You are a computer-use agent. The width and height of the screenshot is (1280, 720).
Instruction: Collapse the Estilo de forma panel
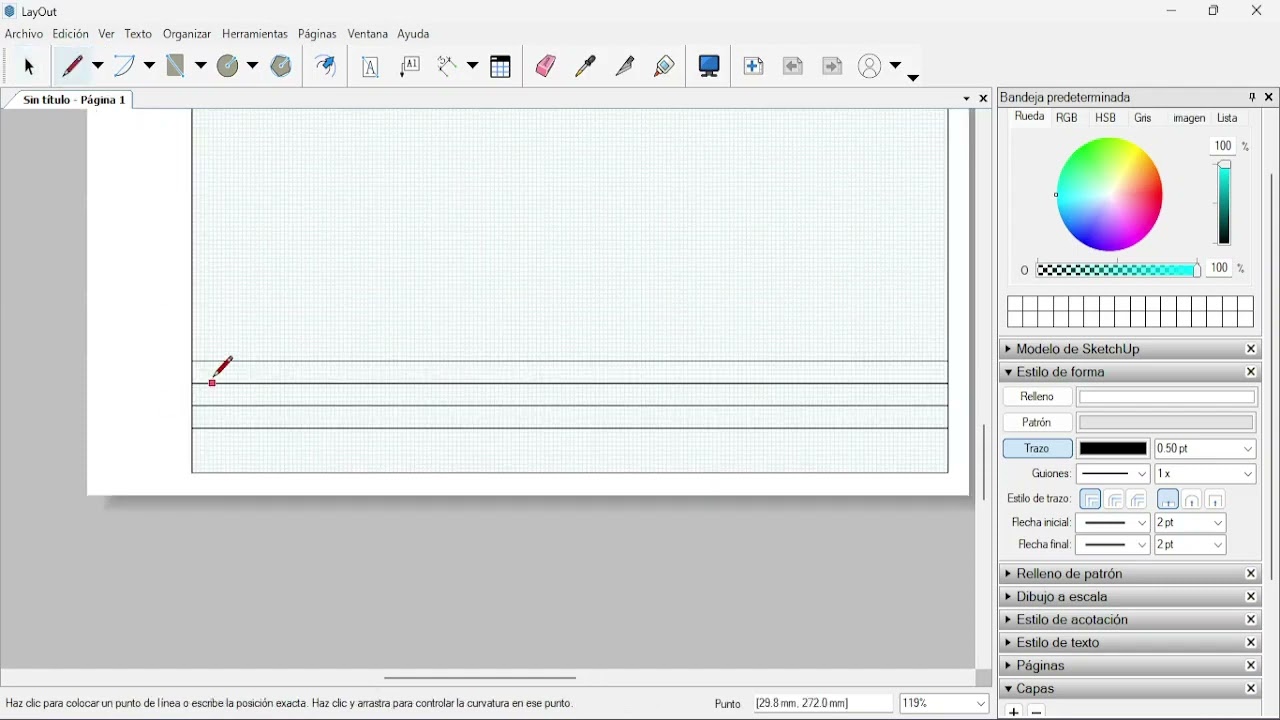click(x=1008, y=373)
